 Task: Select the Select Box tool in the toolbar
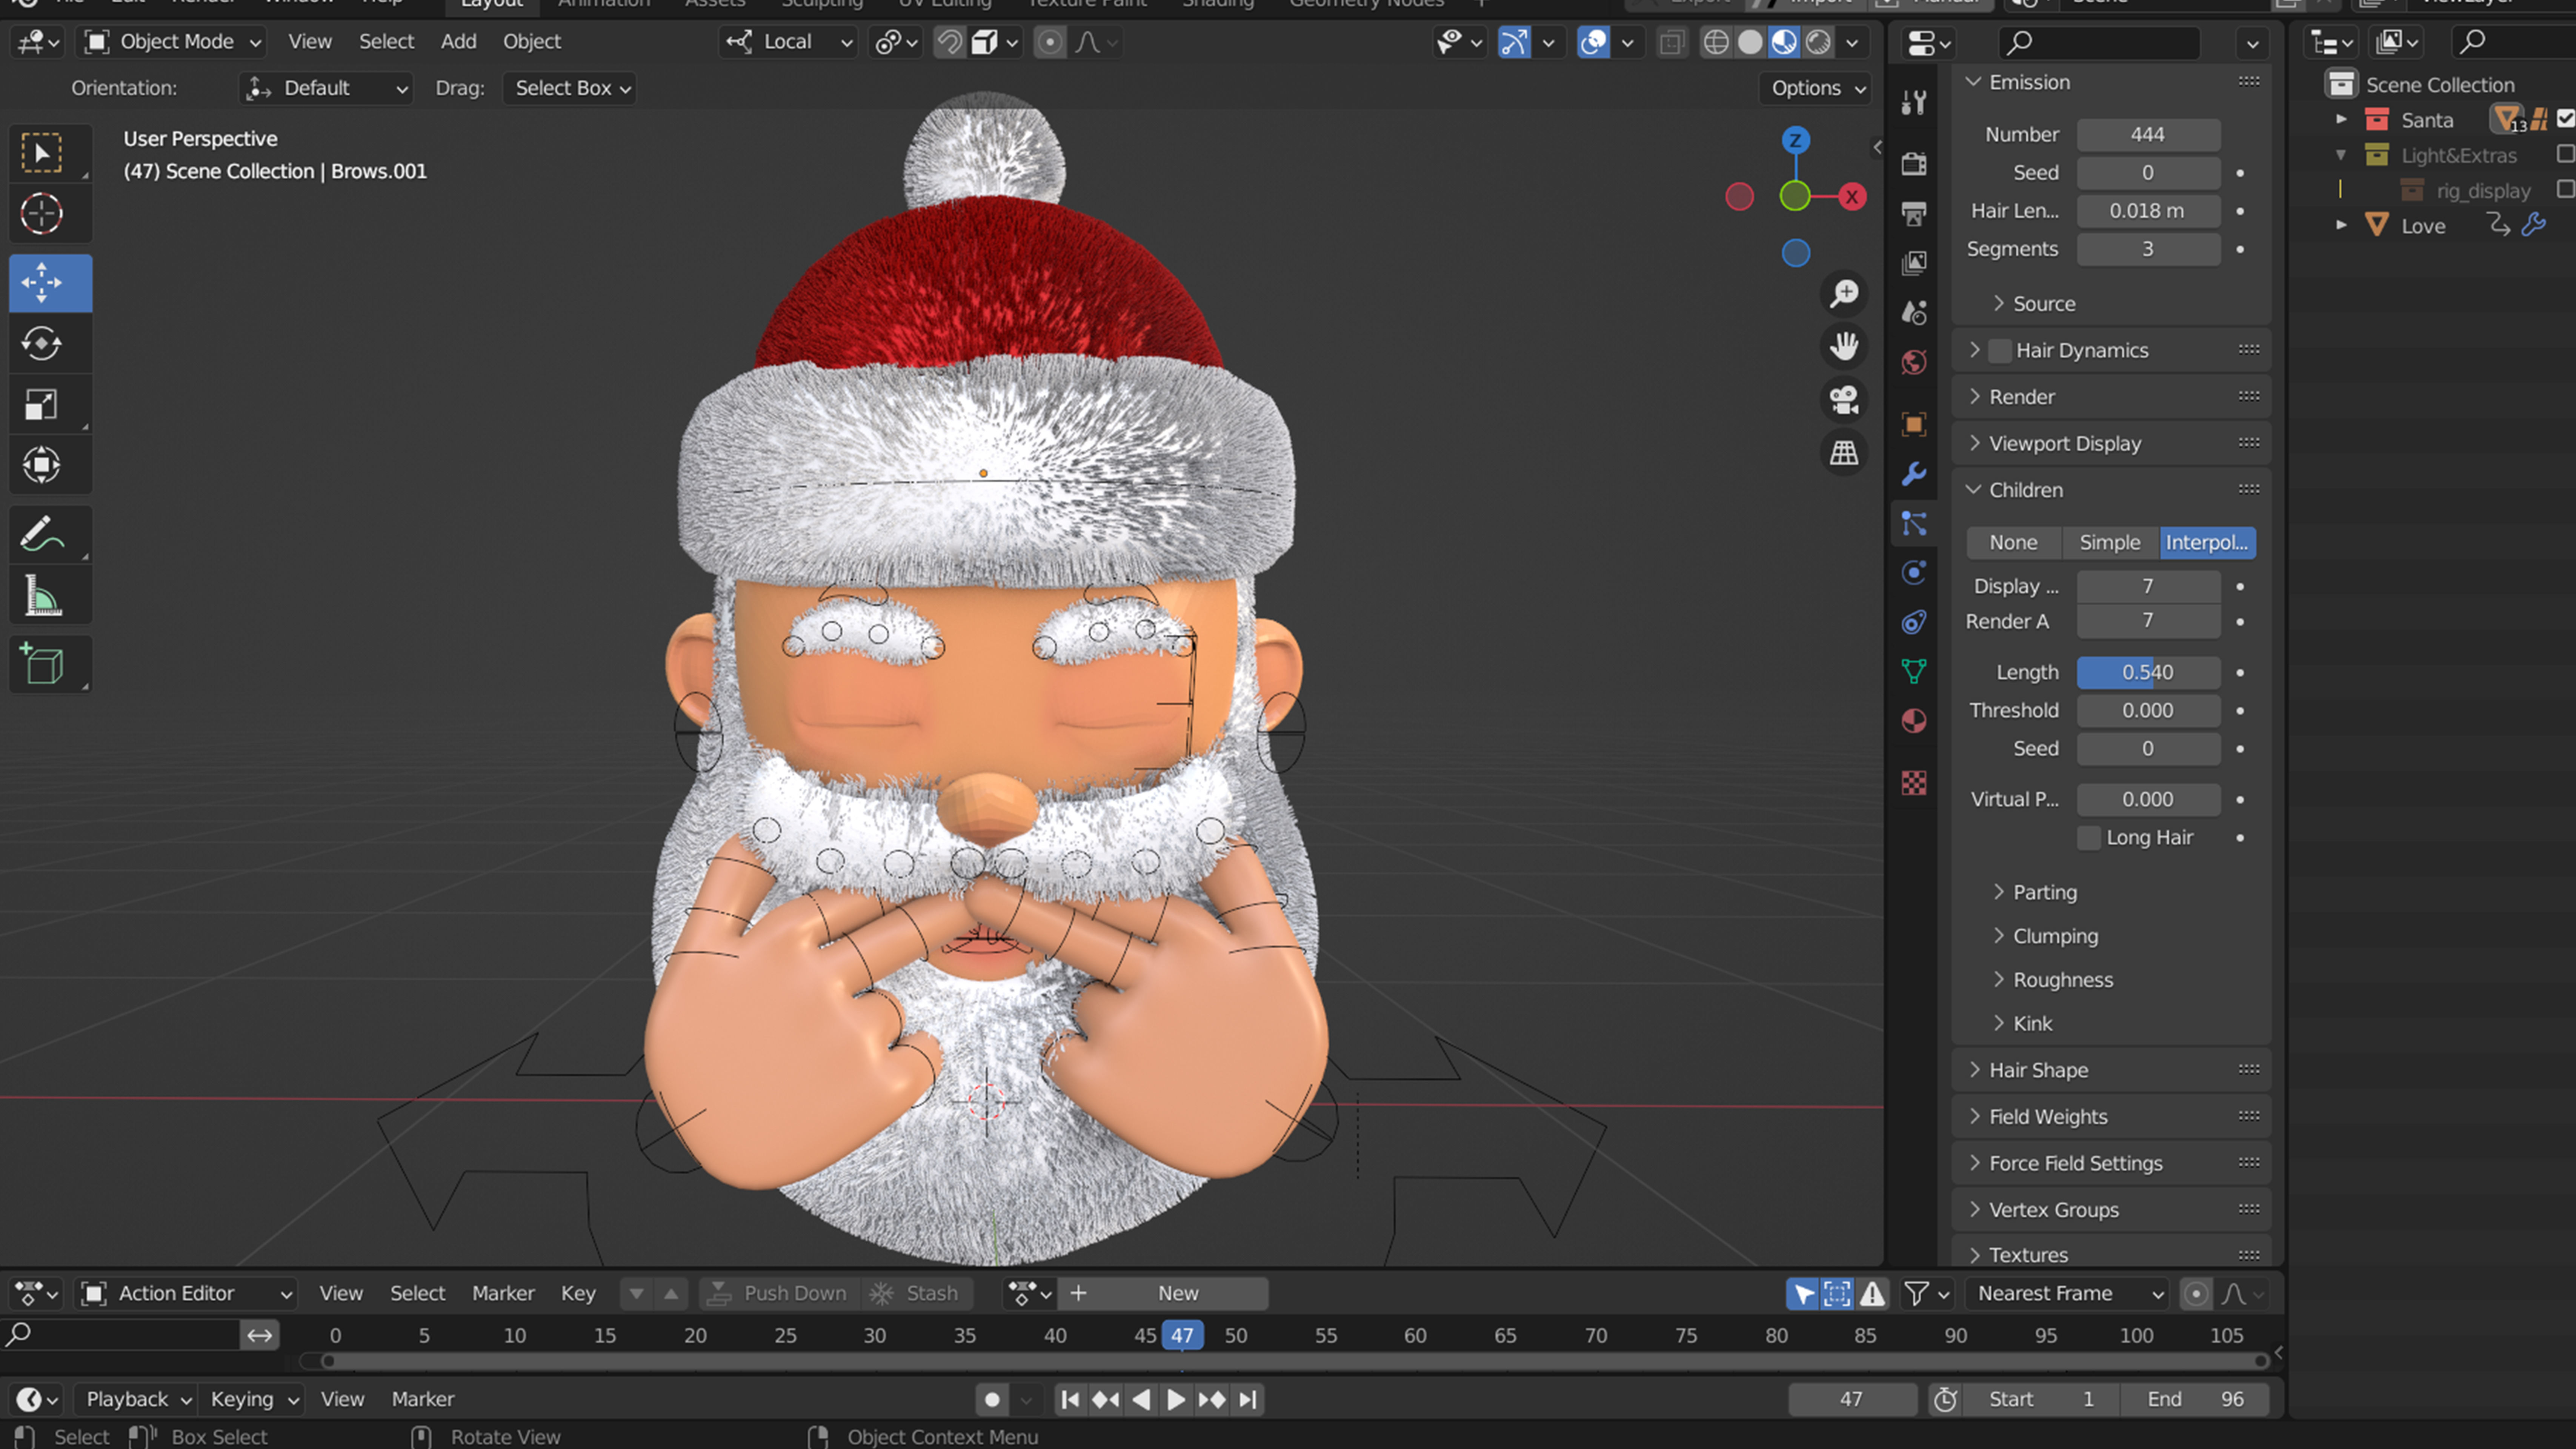coord(42,153)
